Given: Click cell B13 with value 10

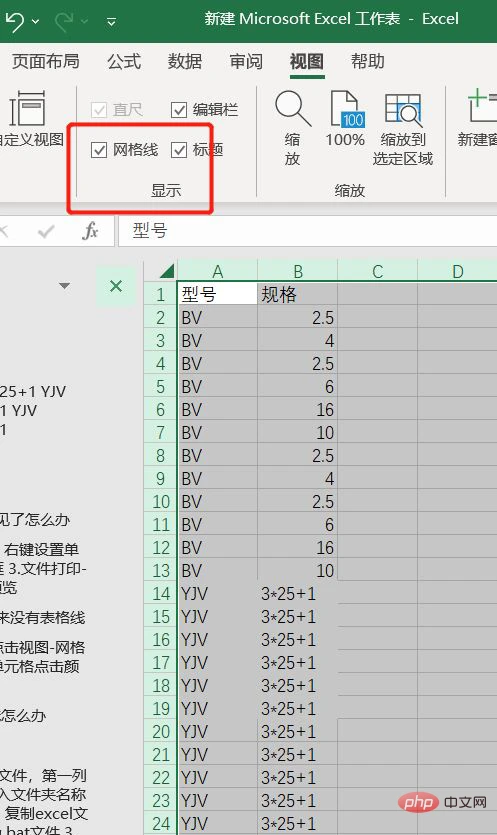Looking at the screenshot, I should [x=298, y=570].
